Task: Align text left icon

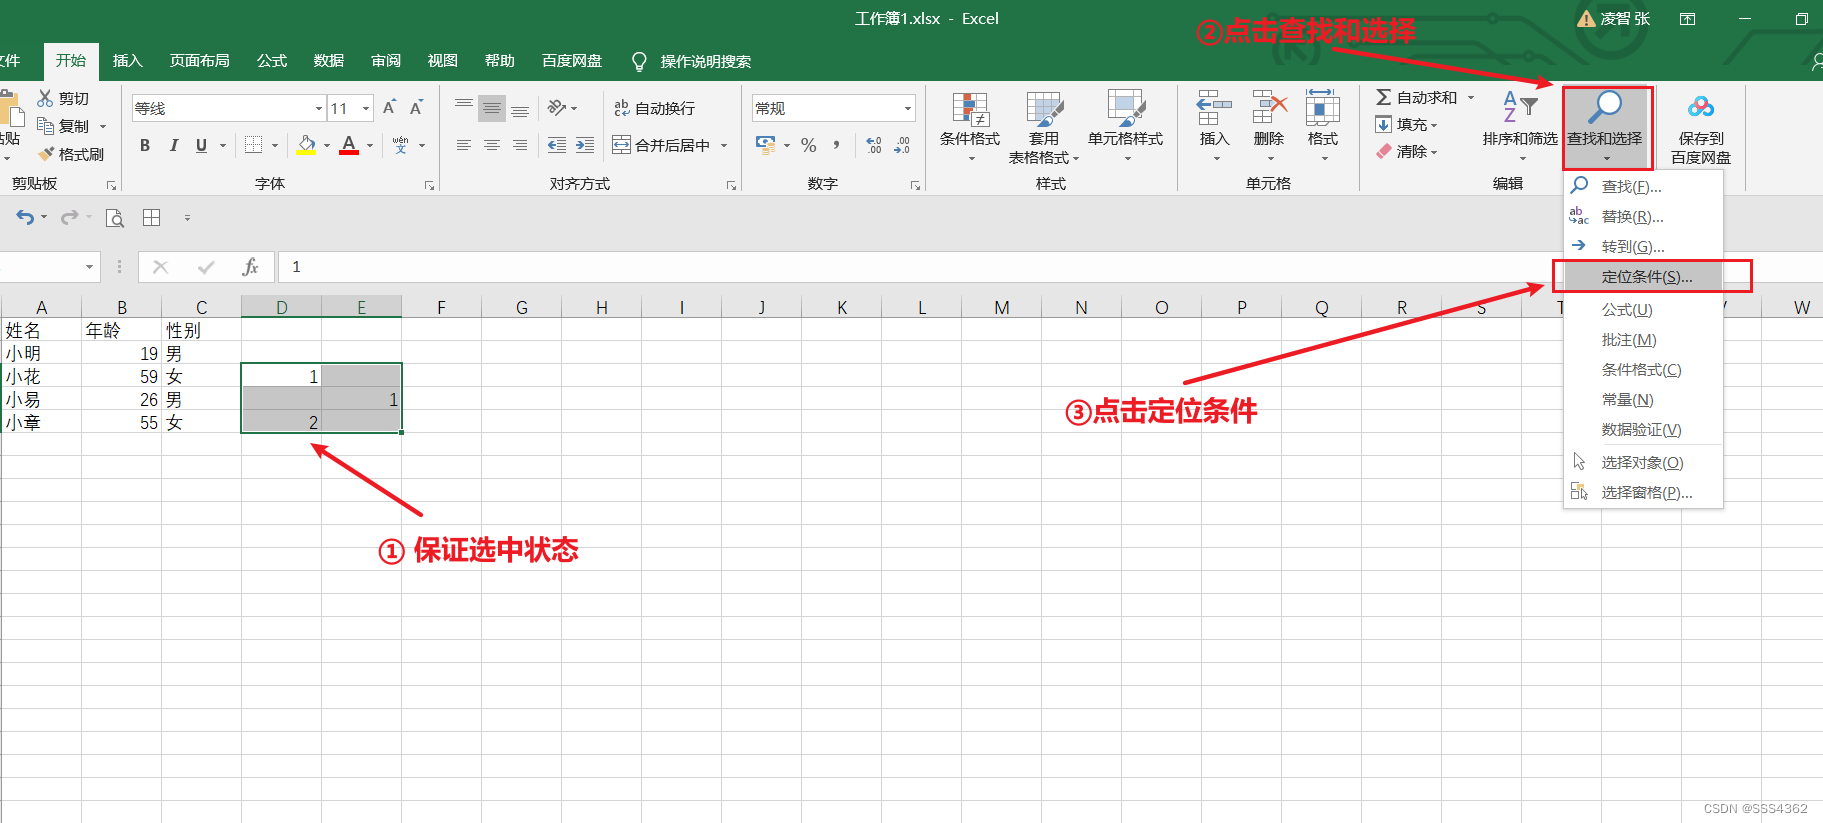Action: tap(464, 145)
